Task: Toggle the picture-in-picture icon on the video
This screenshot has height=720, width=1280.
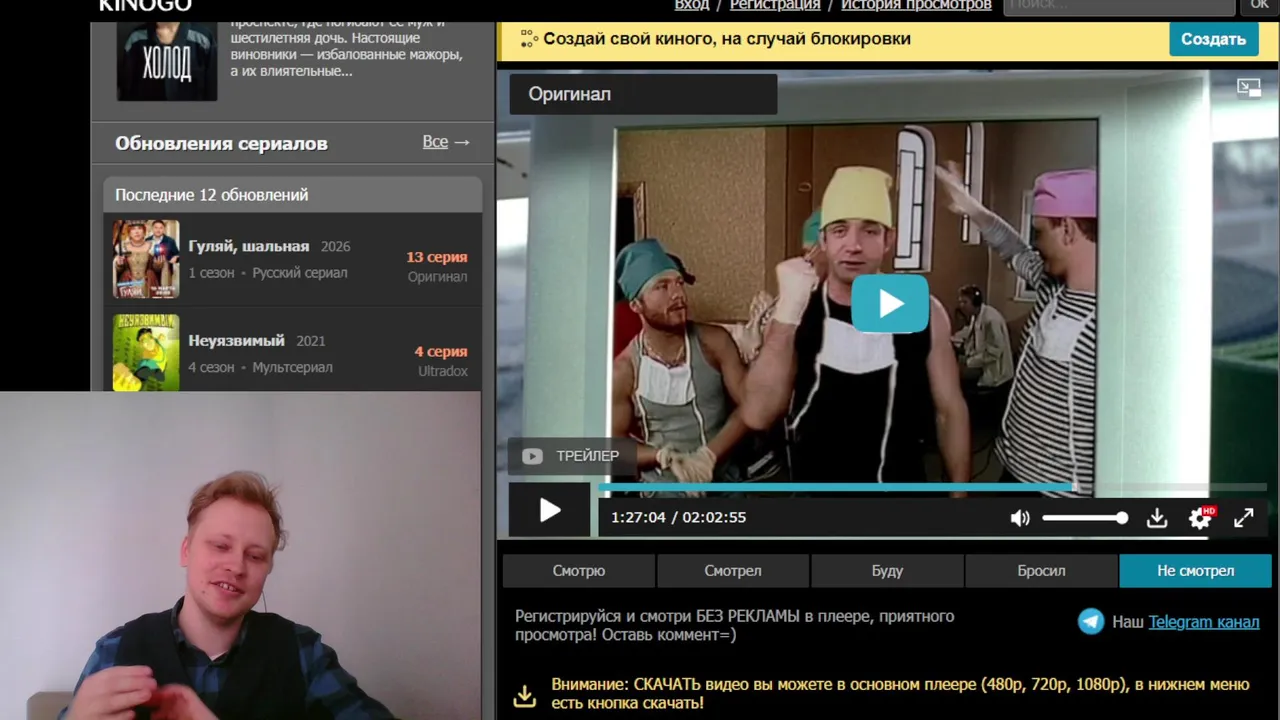Action: pyautogui.click(x=1249, y=88)
